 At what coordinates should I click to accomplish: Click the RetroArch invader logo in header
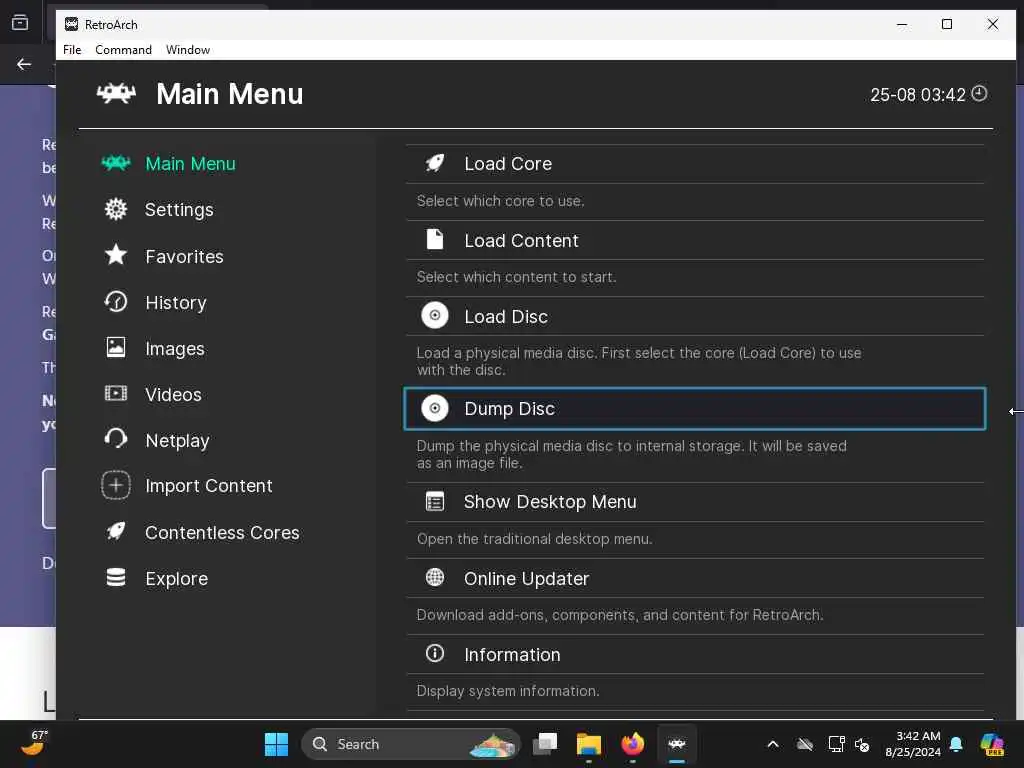[116, 94]
